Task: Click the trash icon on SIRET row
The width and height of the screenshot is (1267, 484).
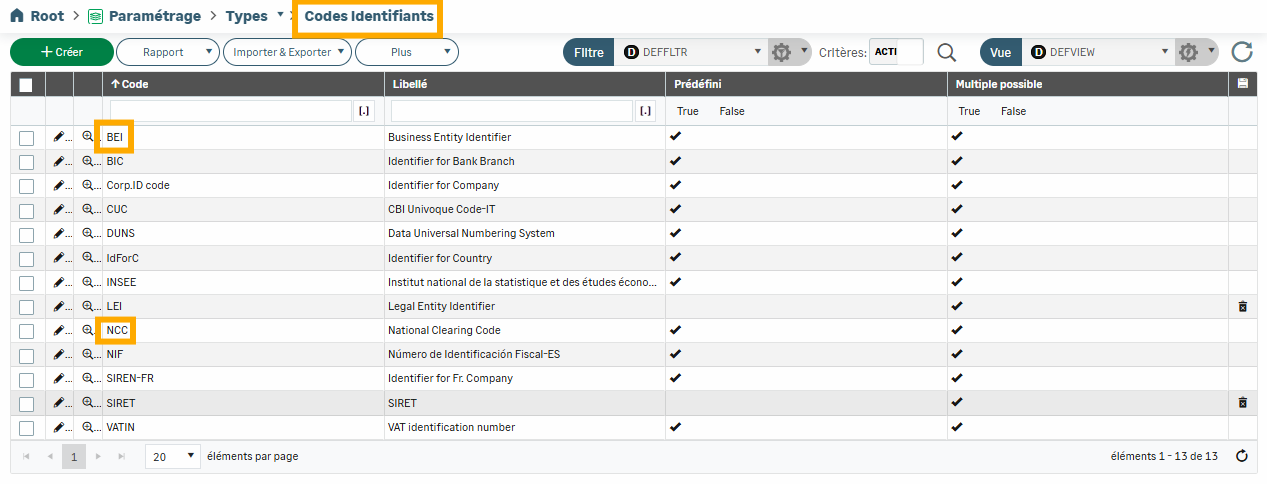Action: (1242, 403)
